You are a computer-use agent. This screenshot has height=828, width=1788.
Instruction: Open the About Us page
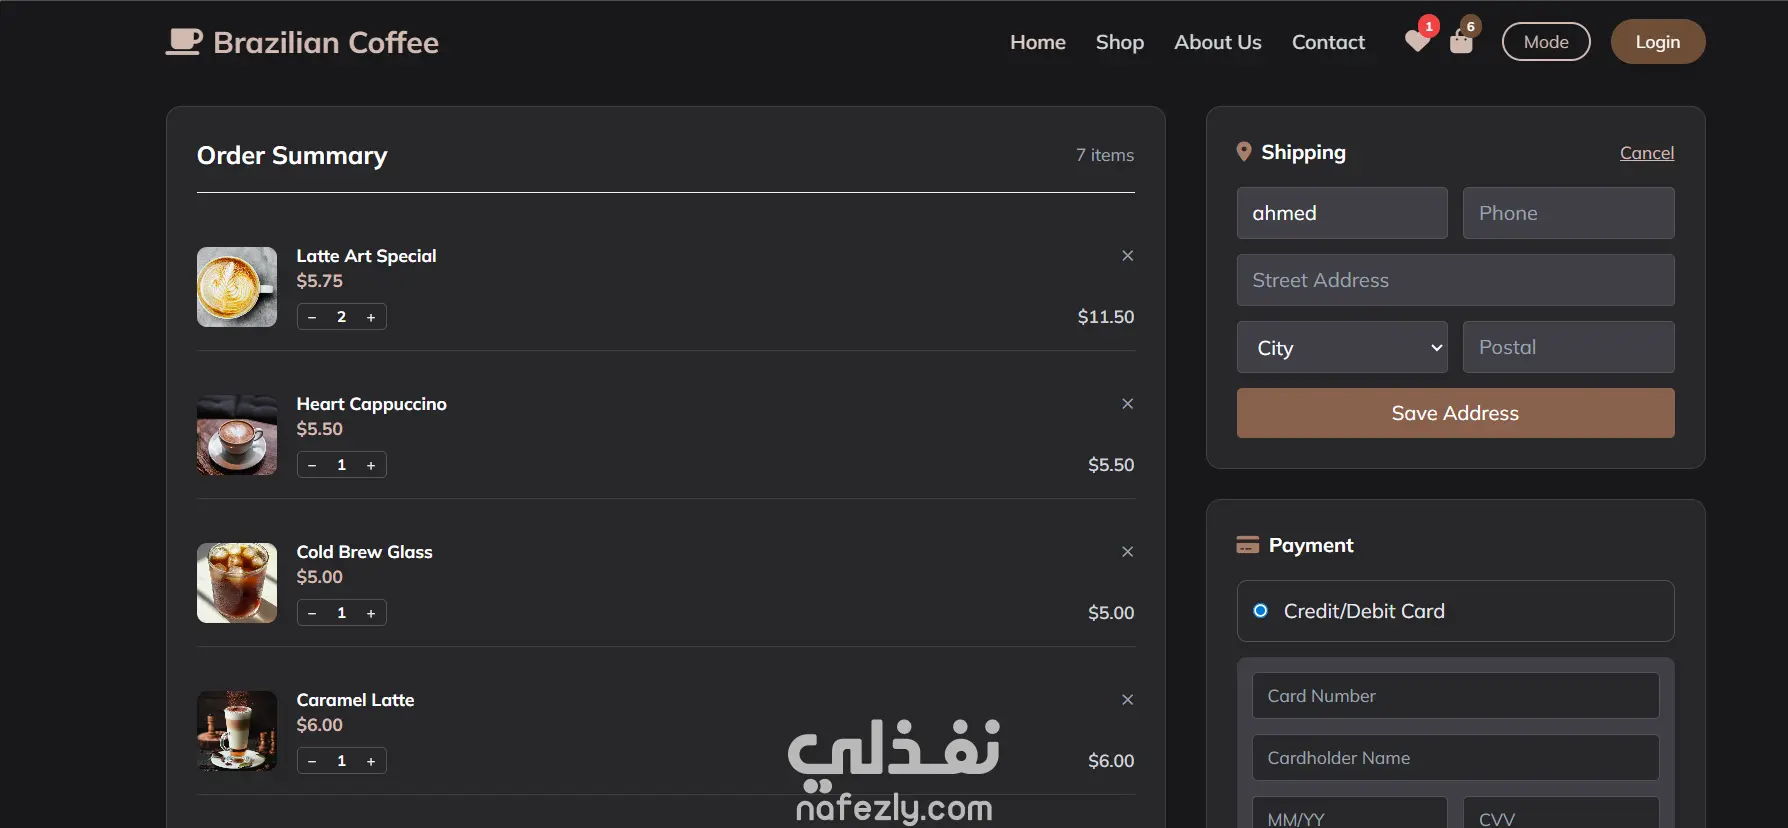pos(1218,42)
